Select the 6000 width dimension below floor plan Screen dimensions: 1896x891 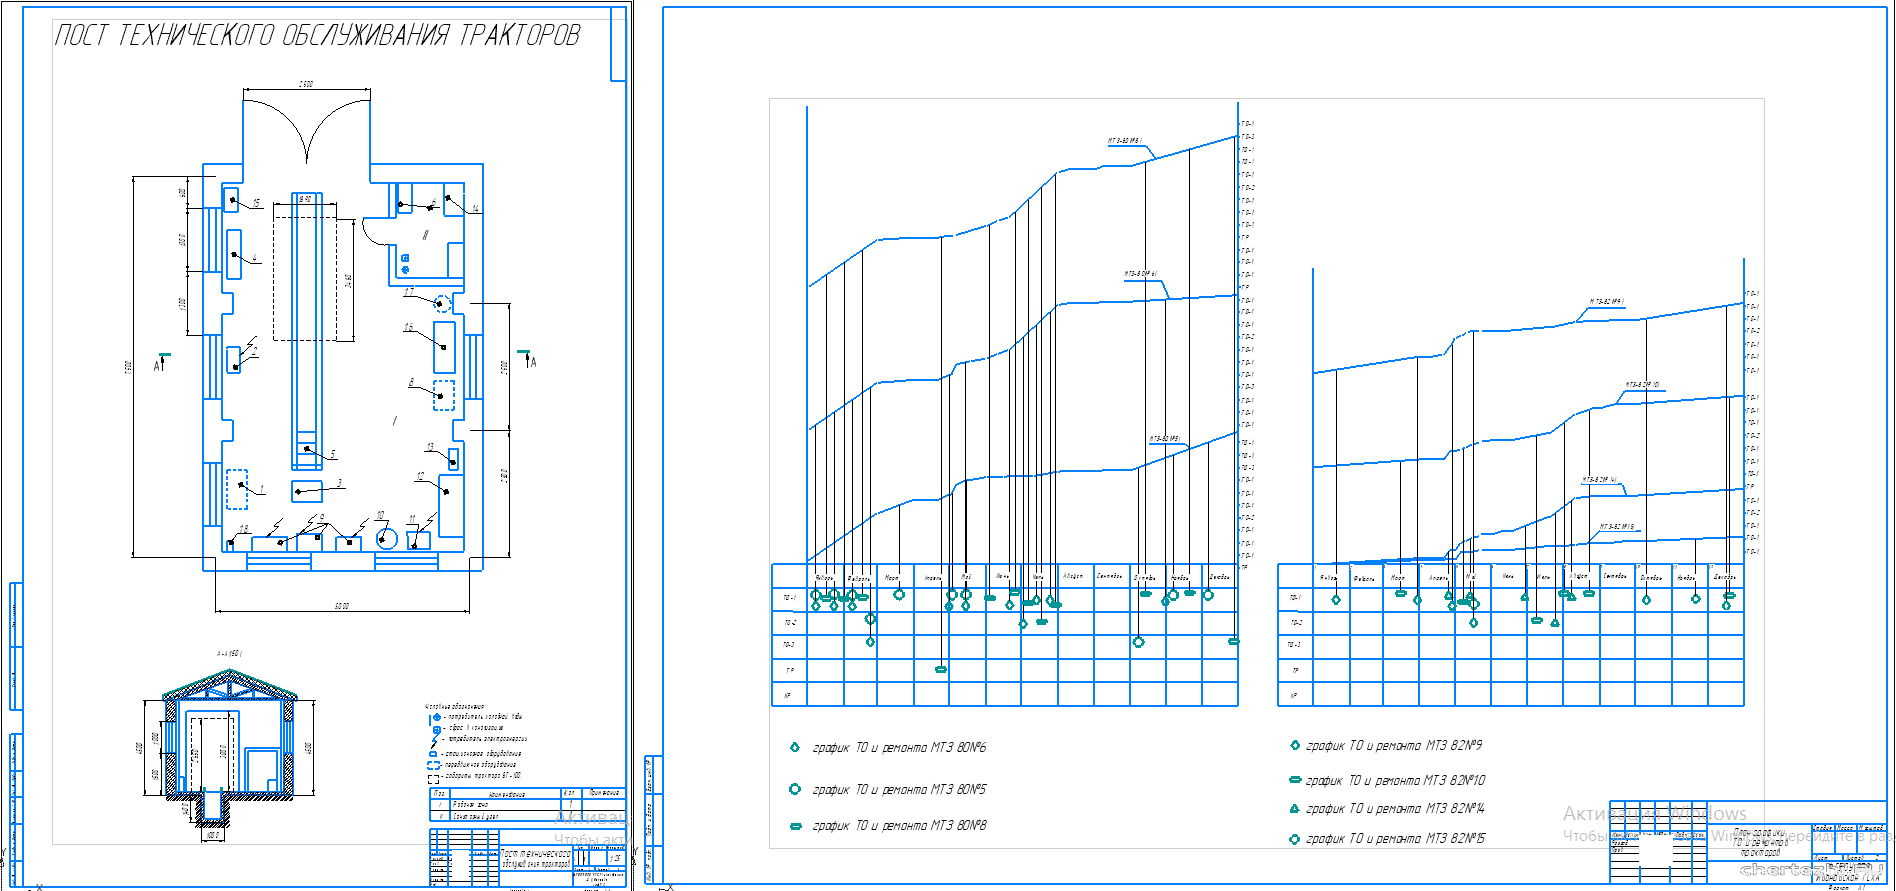pos(342,607)
